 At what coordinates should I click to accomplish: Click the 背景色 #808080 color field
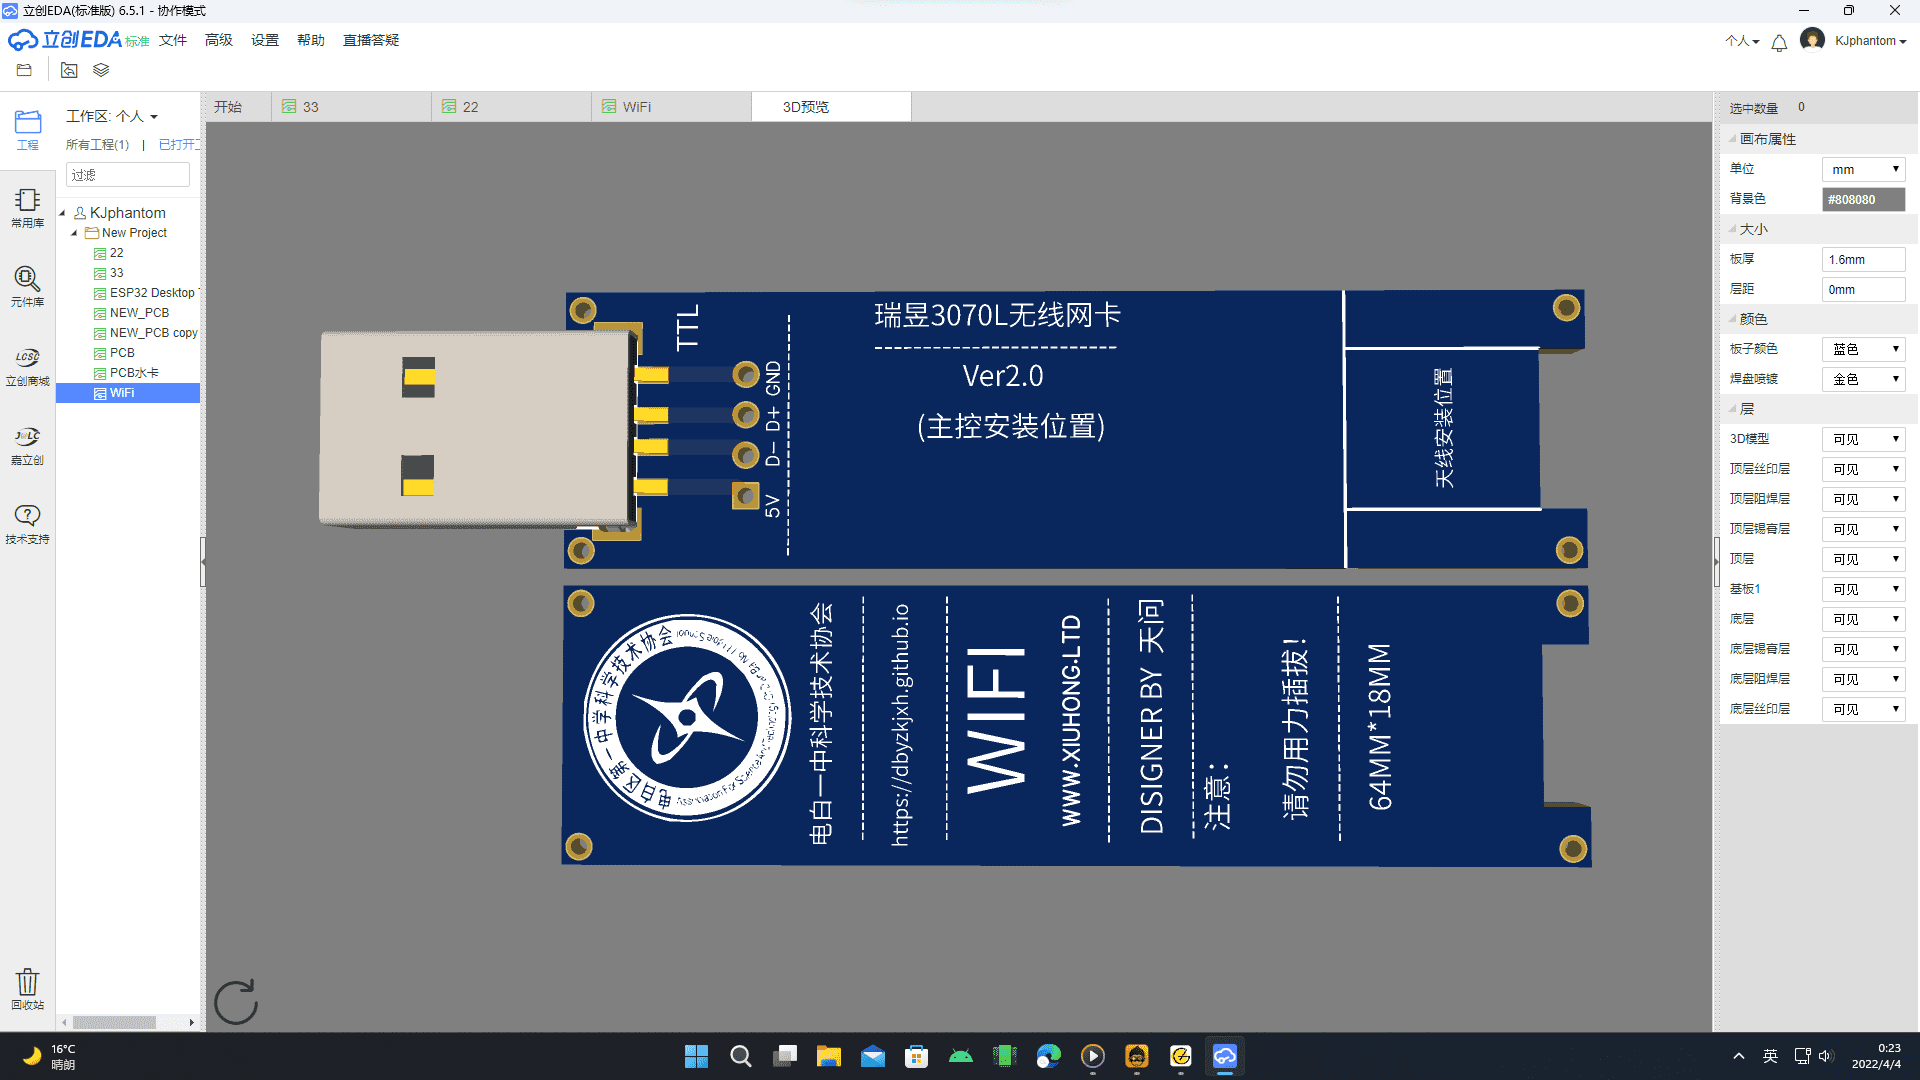pos(1863,200)
